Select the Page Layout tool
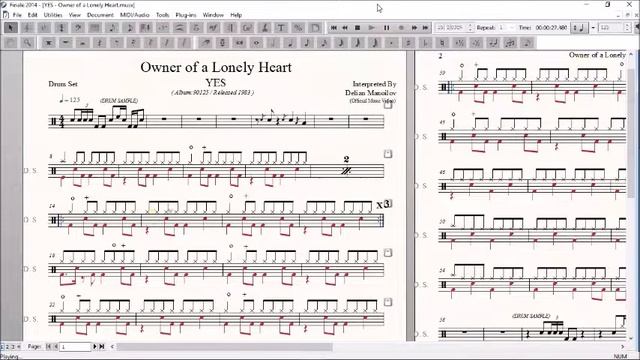 [315, 28]
